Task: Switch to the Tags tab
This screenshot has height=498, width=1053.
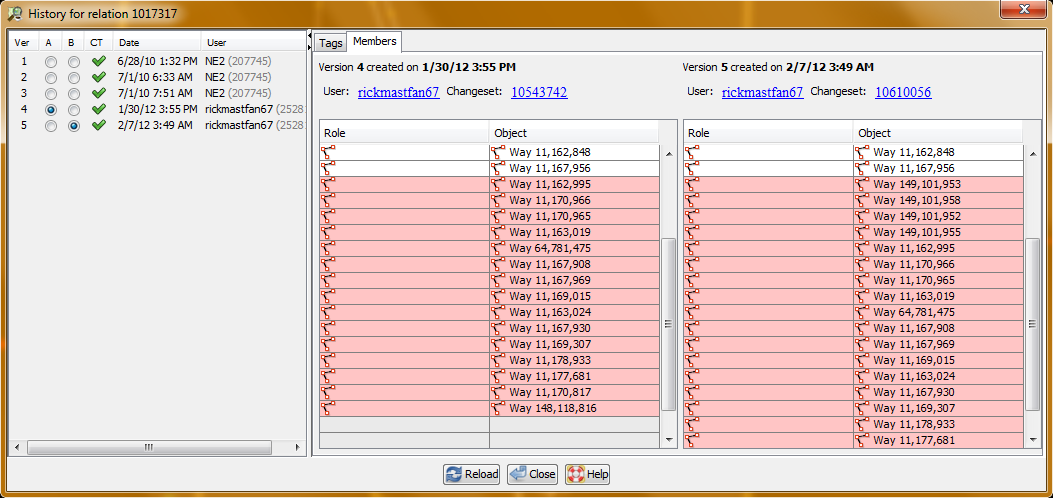Action: coord(330,43)
